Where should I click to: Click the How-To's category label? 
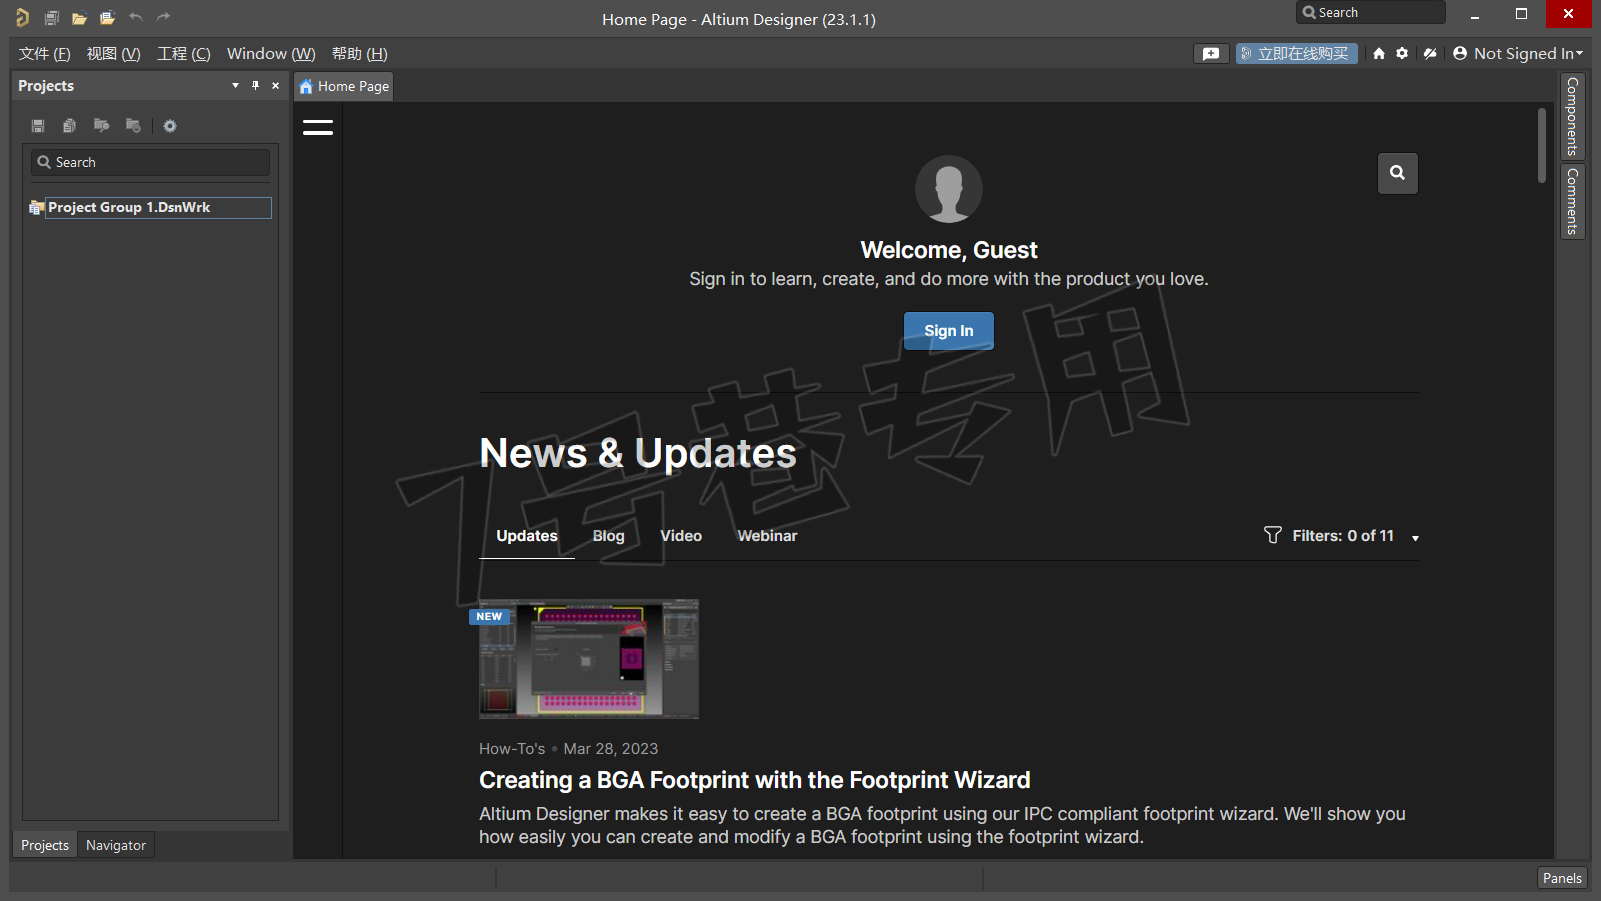(x=512, y=748)
